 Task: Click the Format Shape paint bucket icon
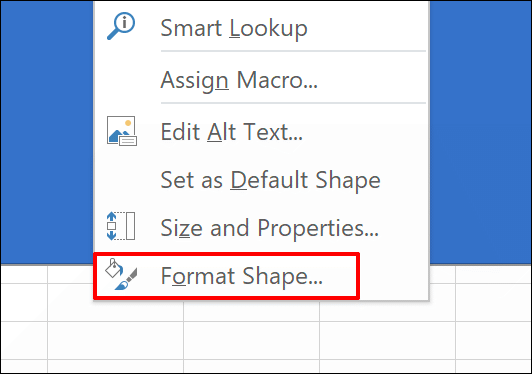121,274
